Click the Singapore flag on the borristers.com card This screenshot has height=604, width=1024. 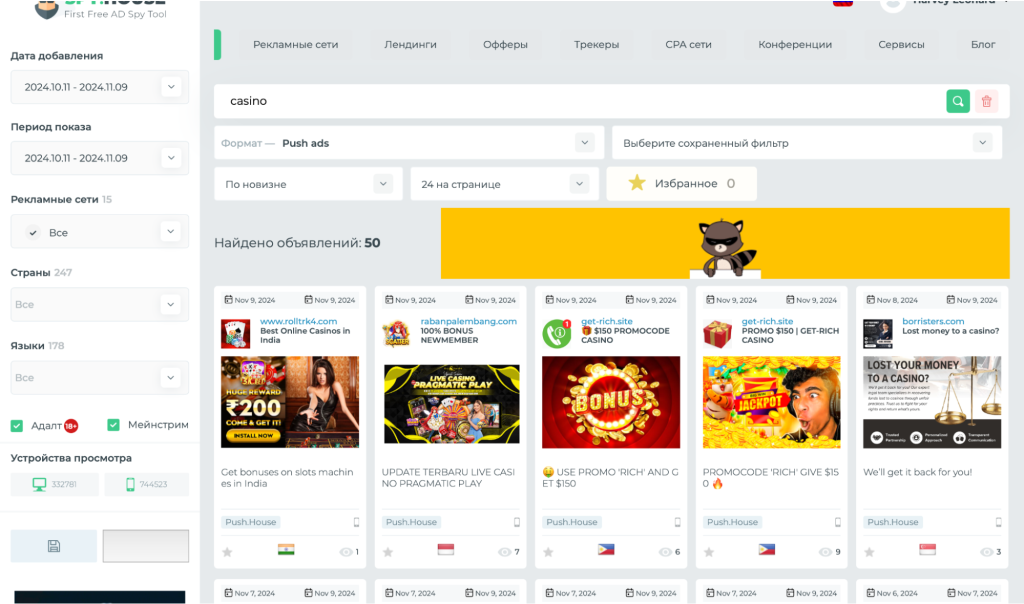tap(927, 550)
